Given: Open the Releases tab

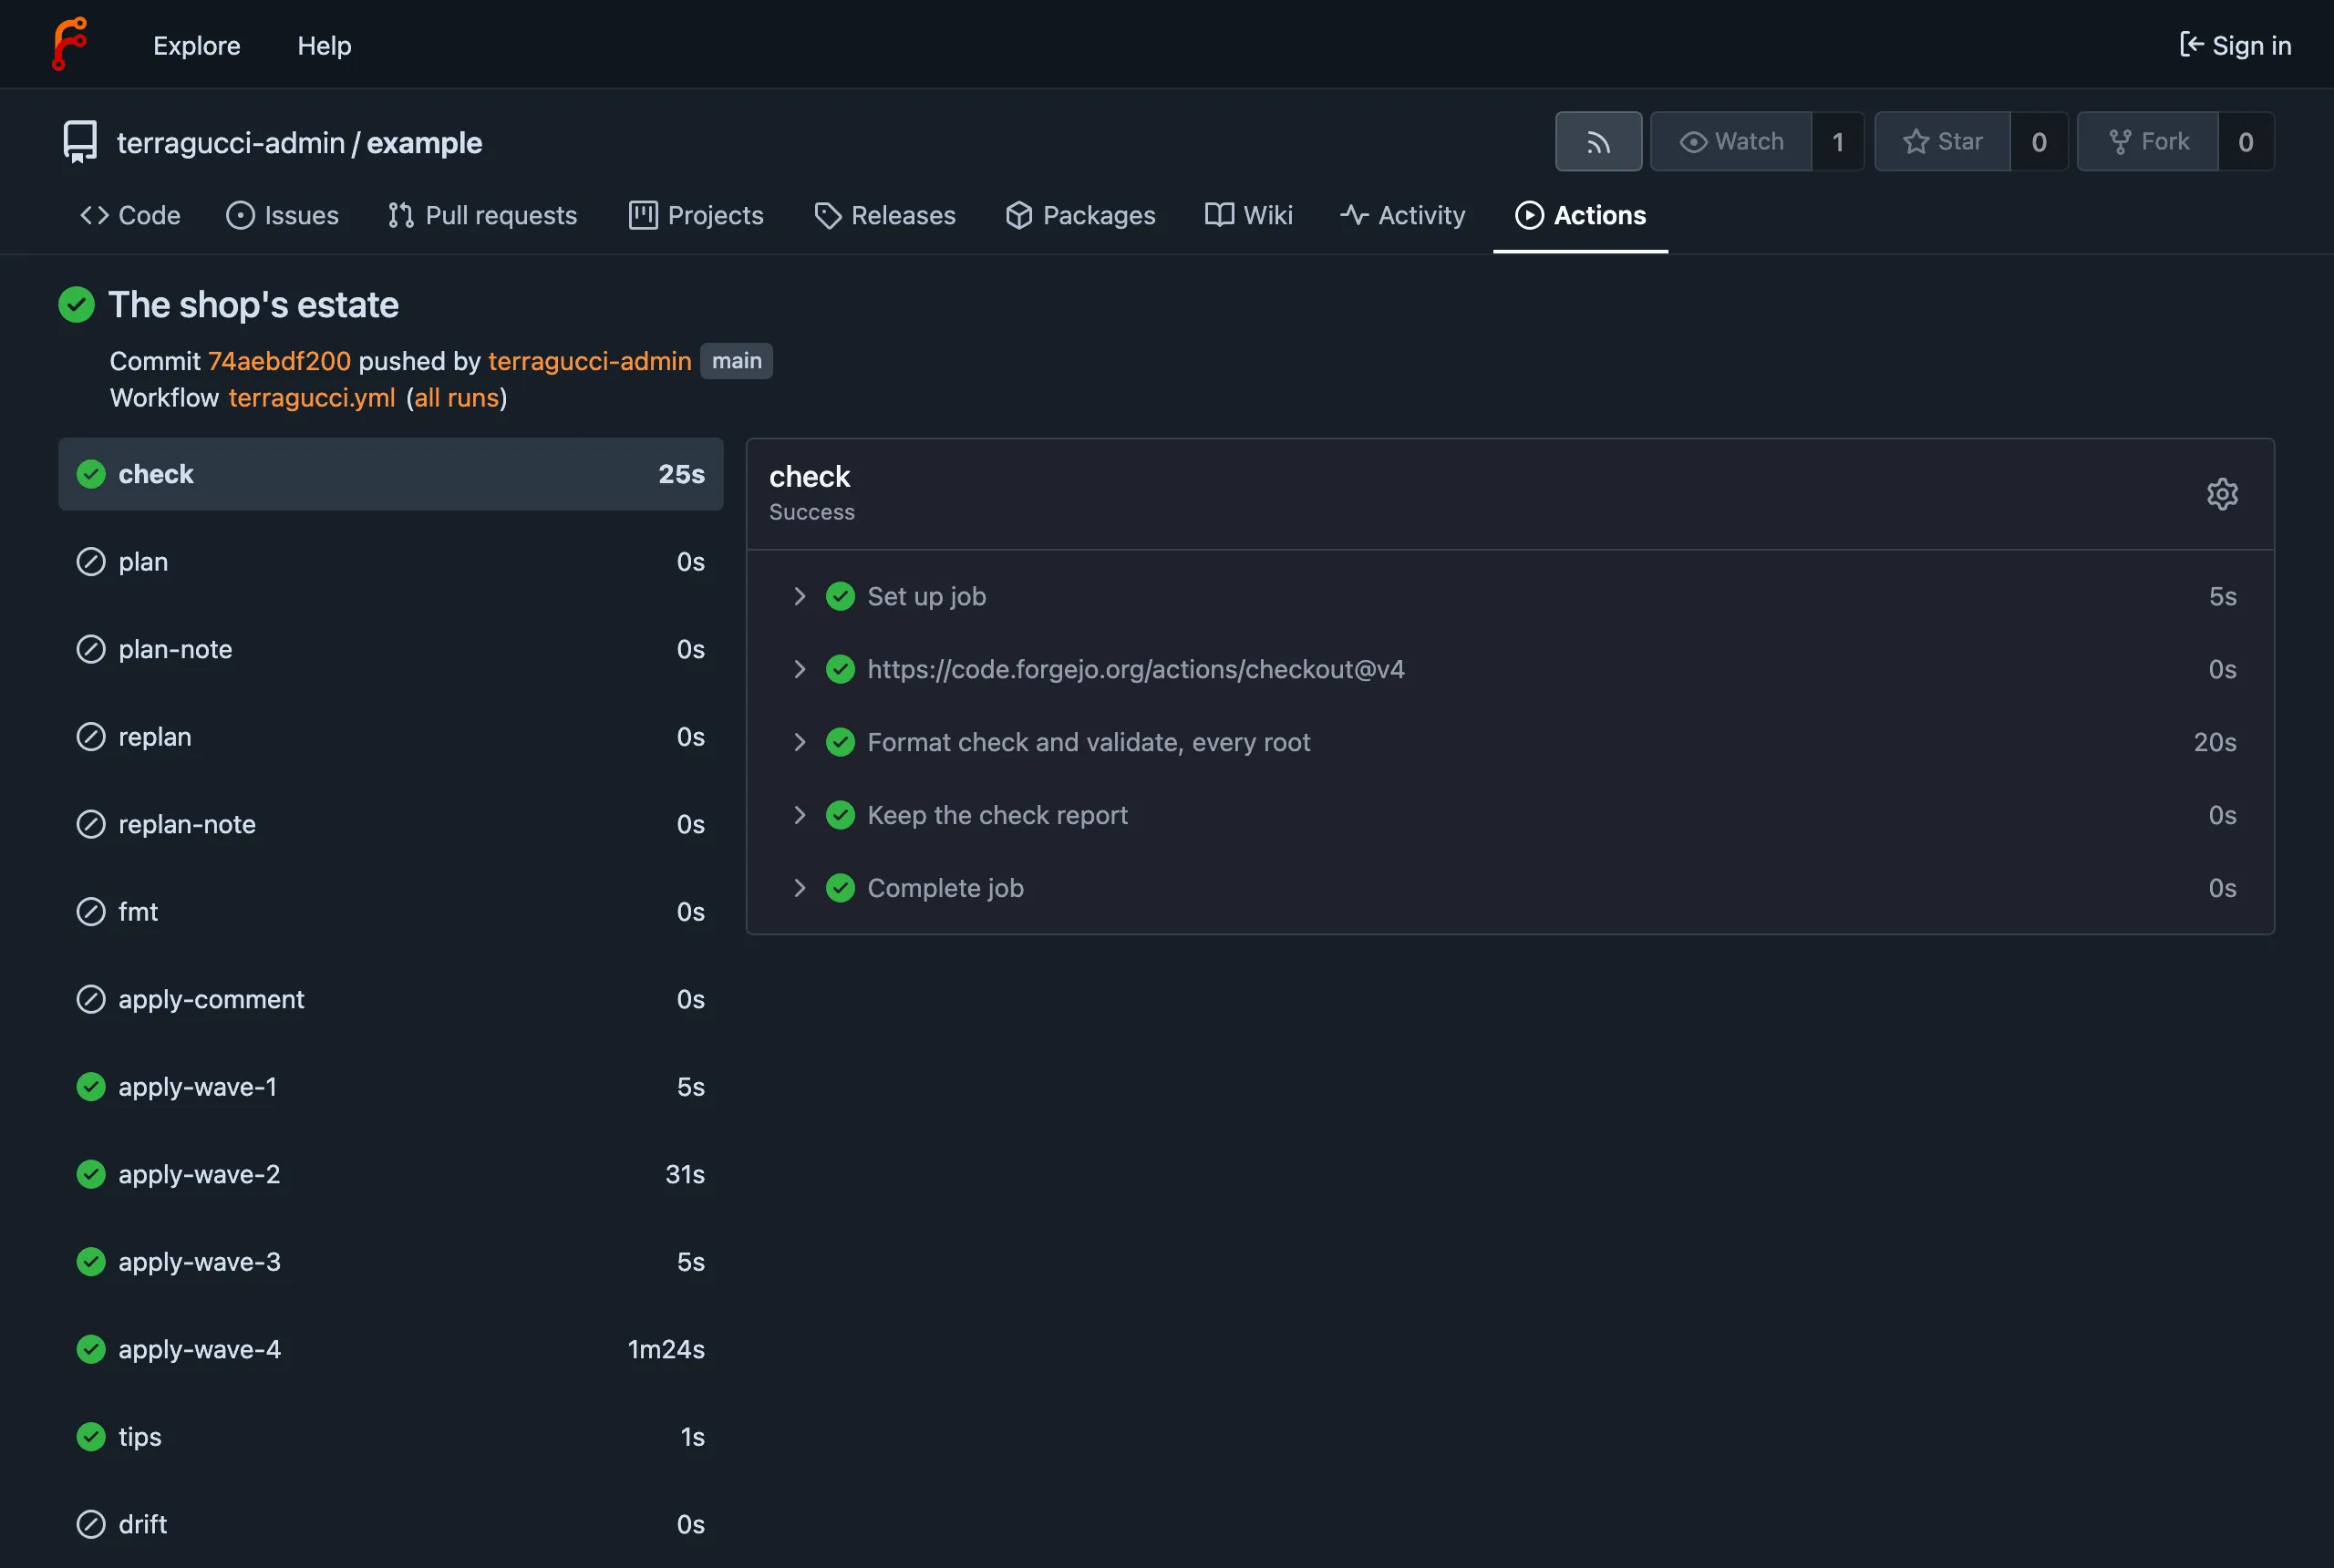Looking at the screenshot, I should tap(885, 215).
